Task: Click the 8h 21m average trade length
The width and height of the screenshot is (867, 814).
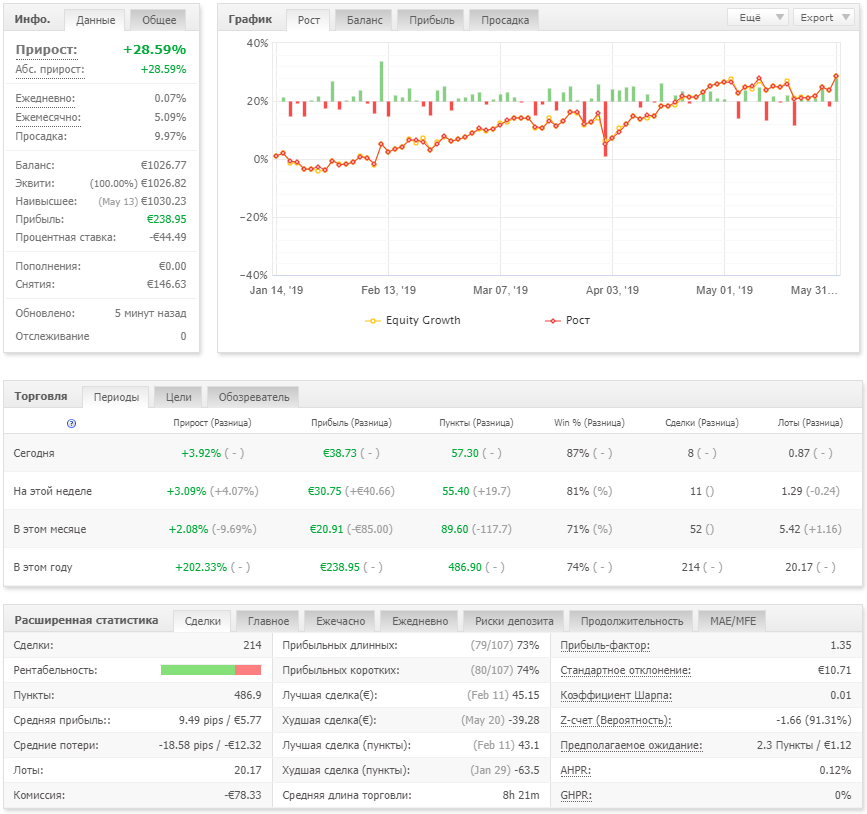Action: click(521, 795)
